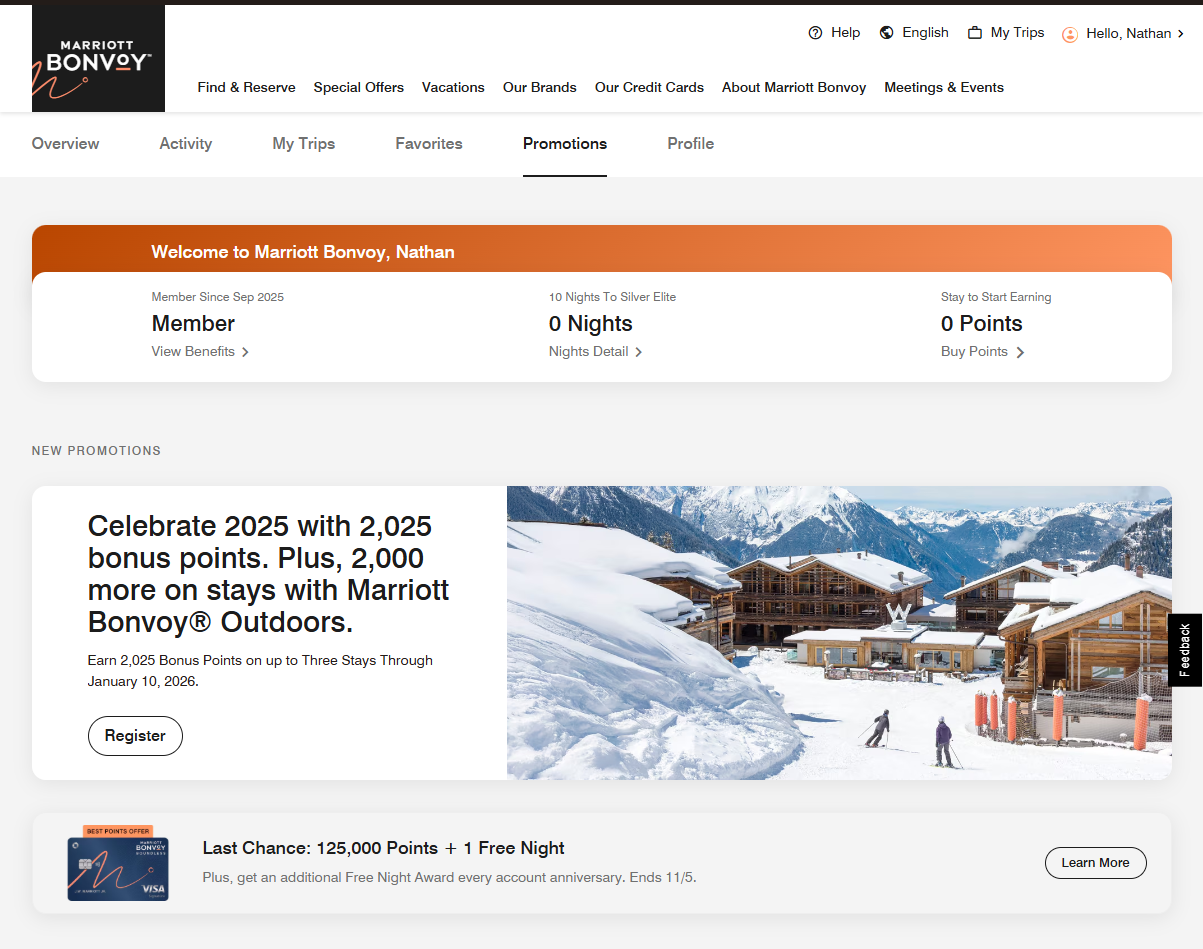
Task: Click the Help question mark icon
Action: coord(815,33)
